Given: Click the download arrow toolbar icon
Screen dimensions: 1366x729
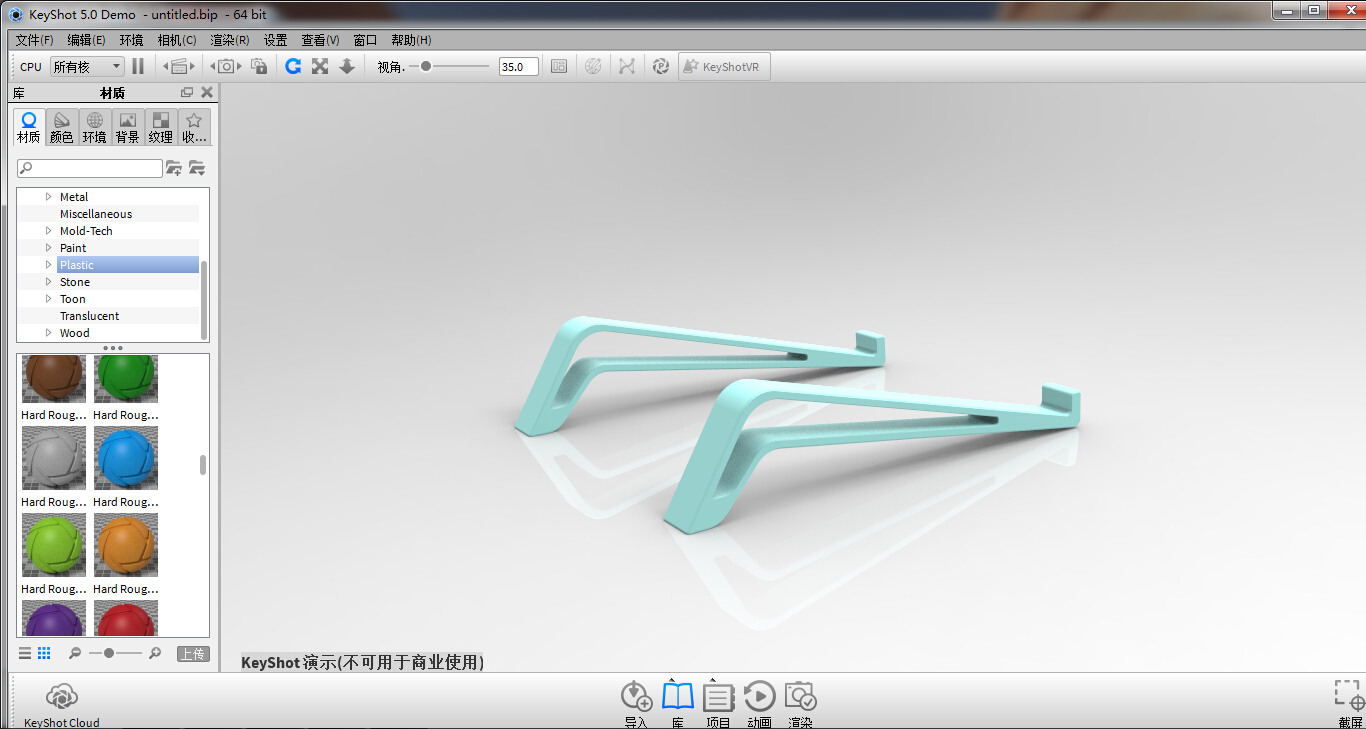Looking at the screenshot, I should tap(347, 66).
